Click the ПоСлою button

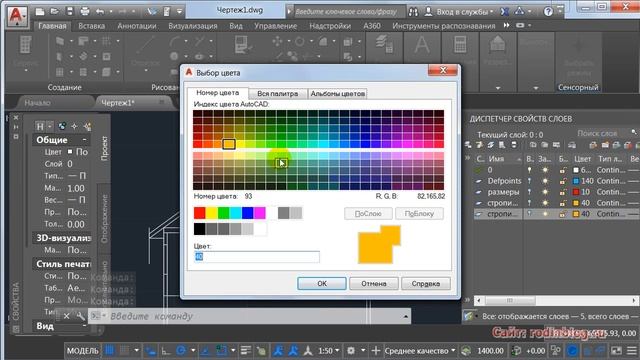[368, 213]
